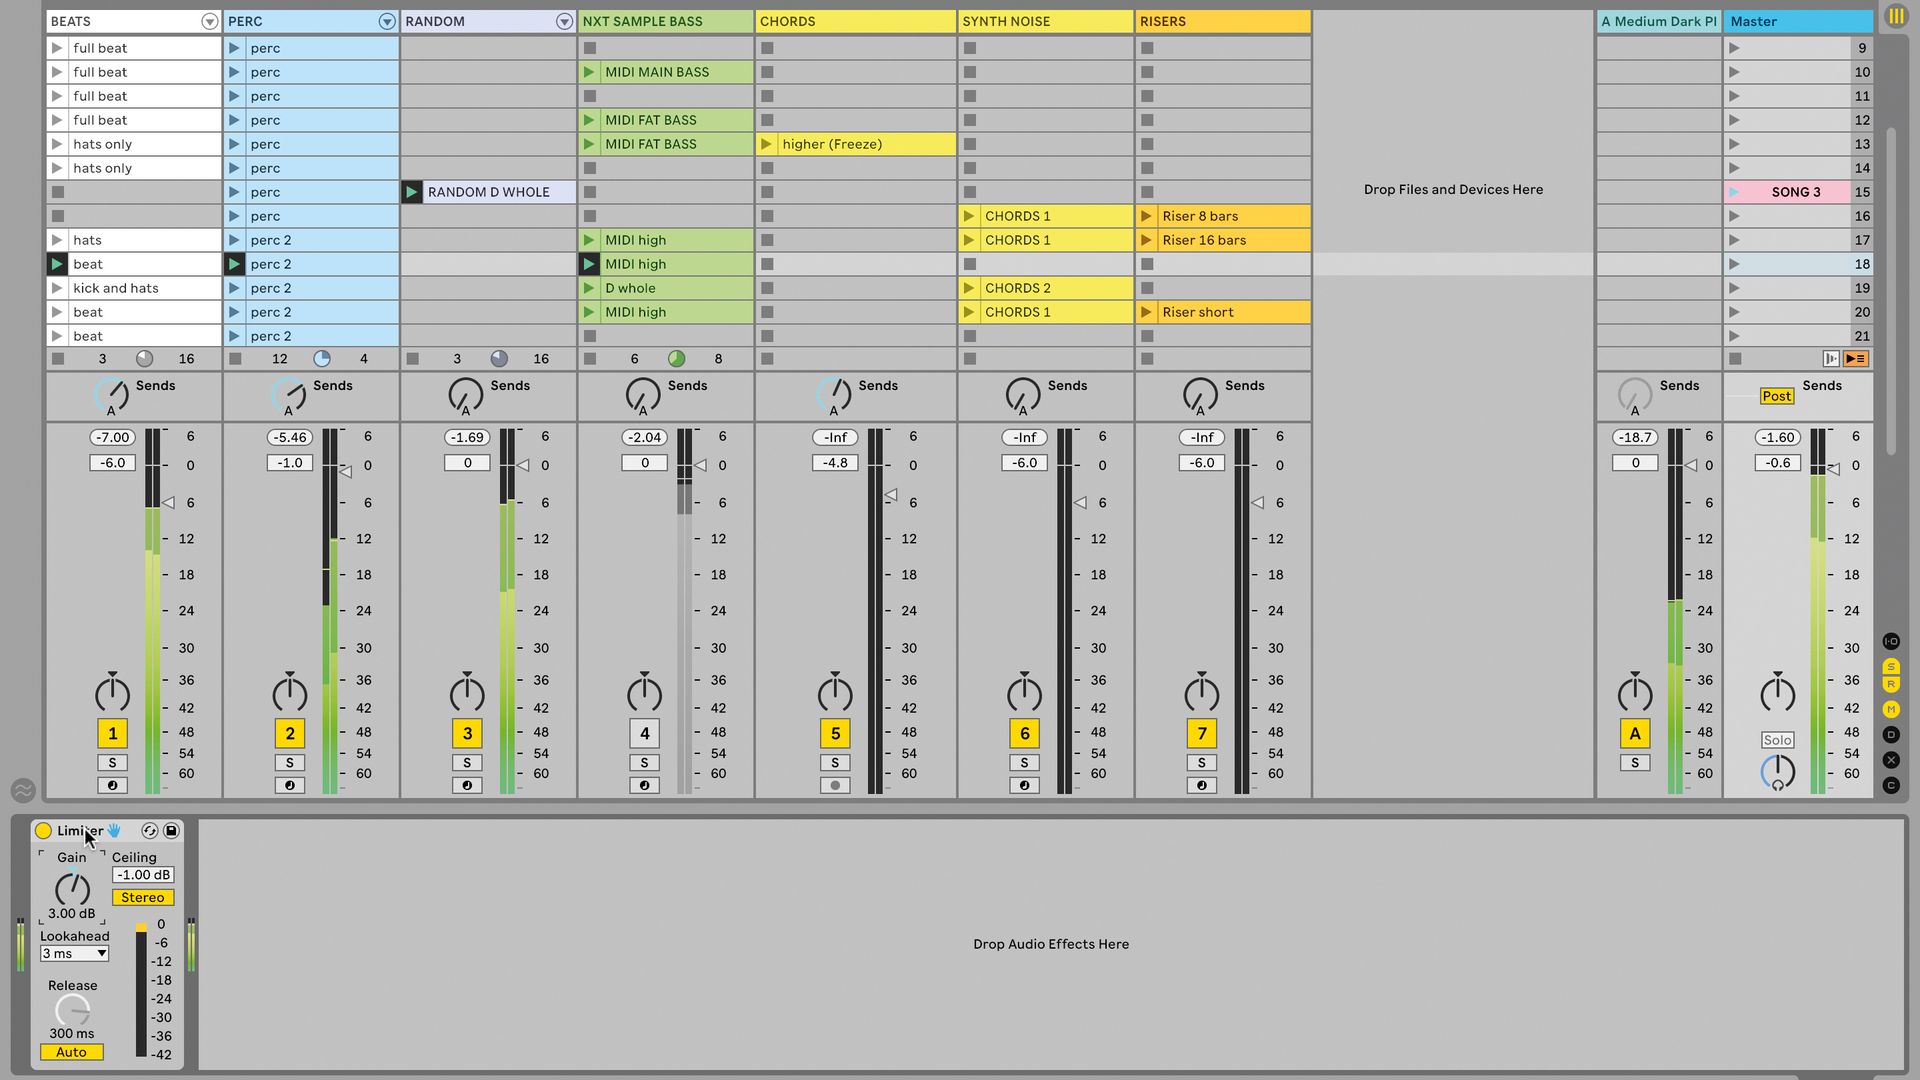The height and width of the screenshot is (1080, 1920).
Task: Click the Limiter Gain knob
Action: tap(71, 890)
